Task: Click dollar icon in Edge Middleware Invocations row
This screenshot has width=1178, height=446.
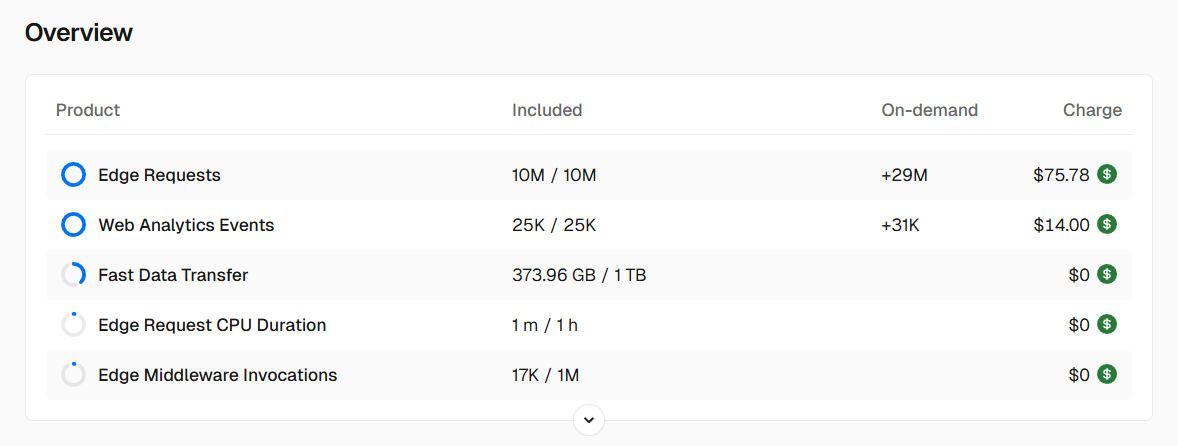Action: [x=1107, y=374]
